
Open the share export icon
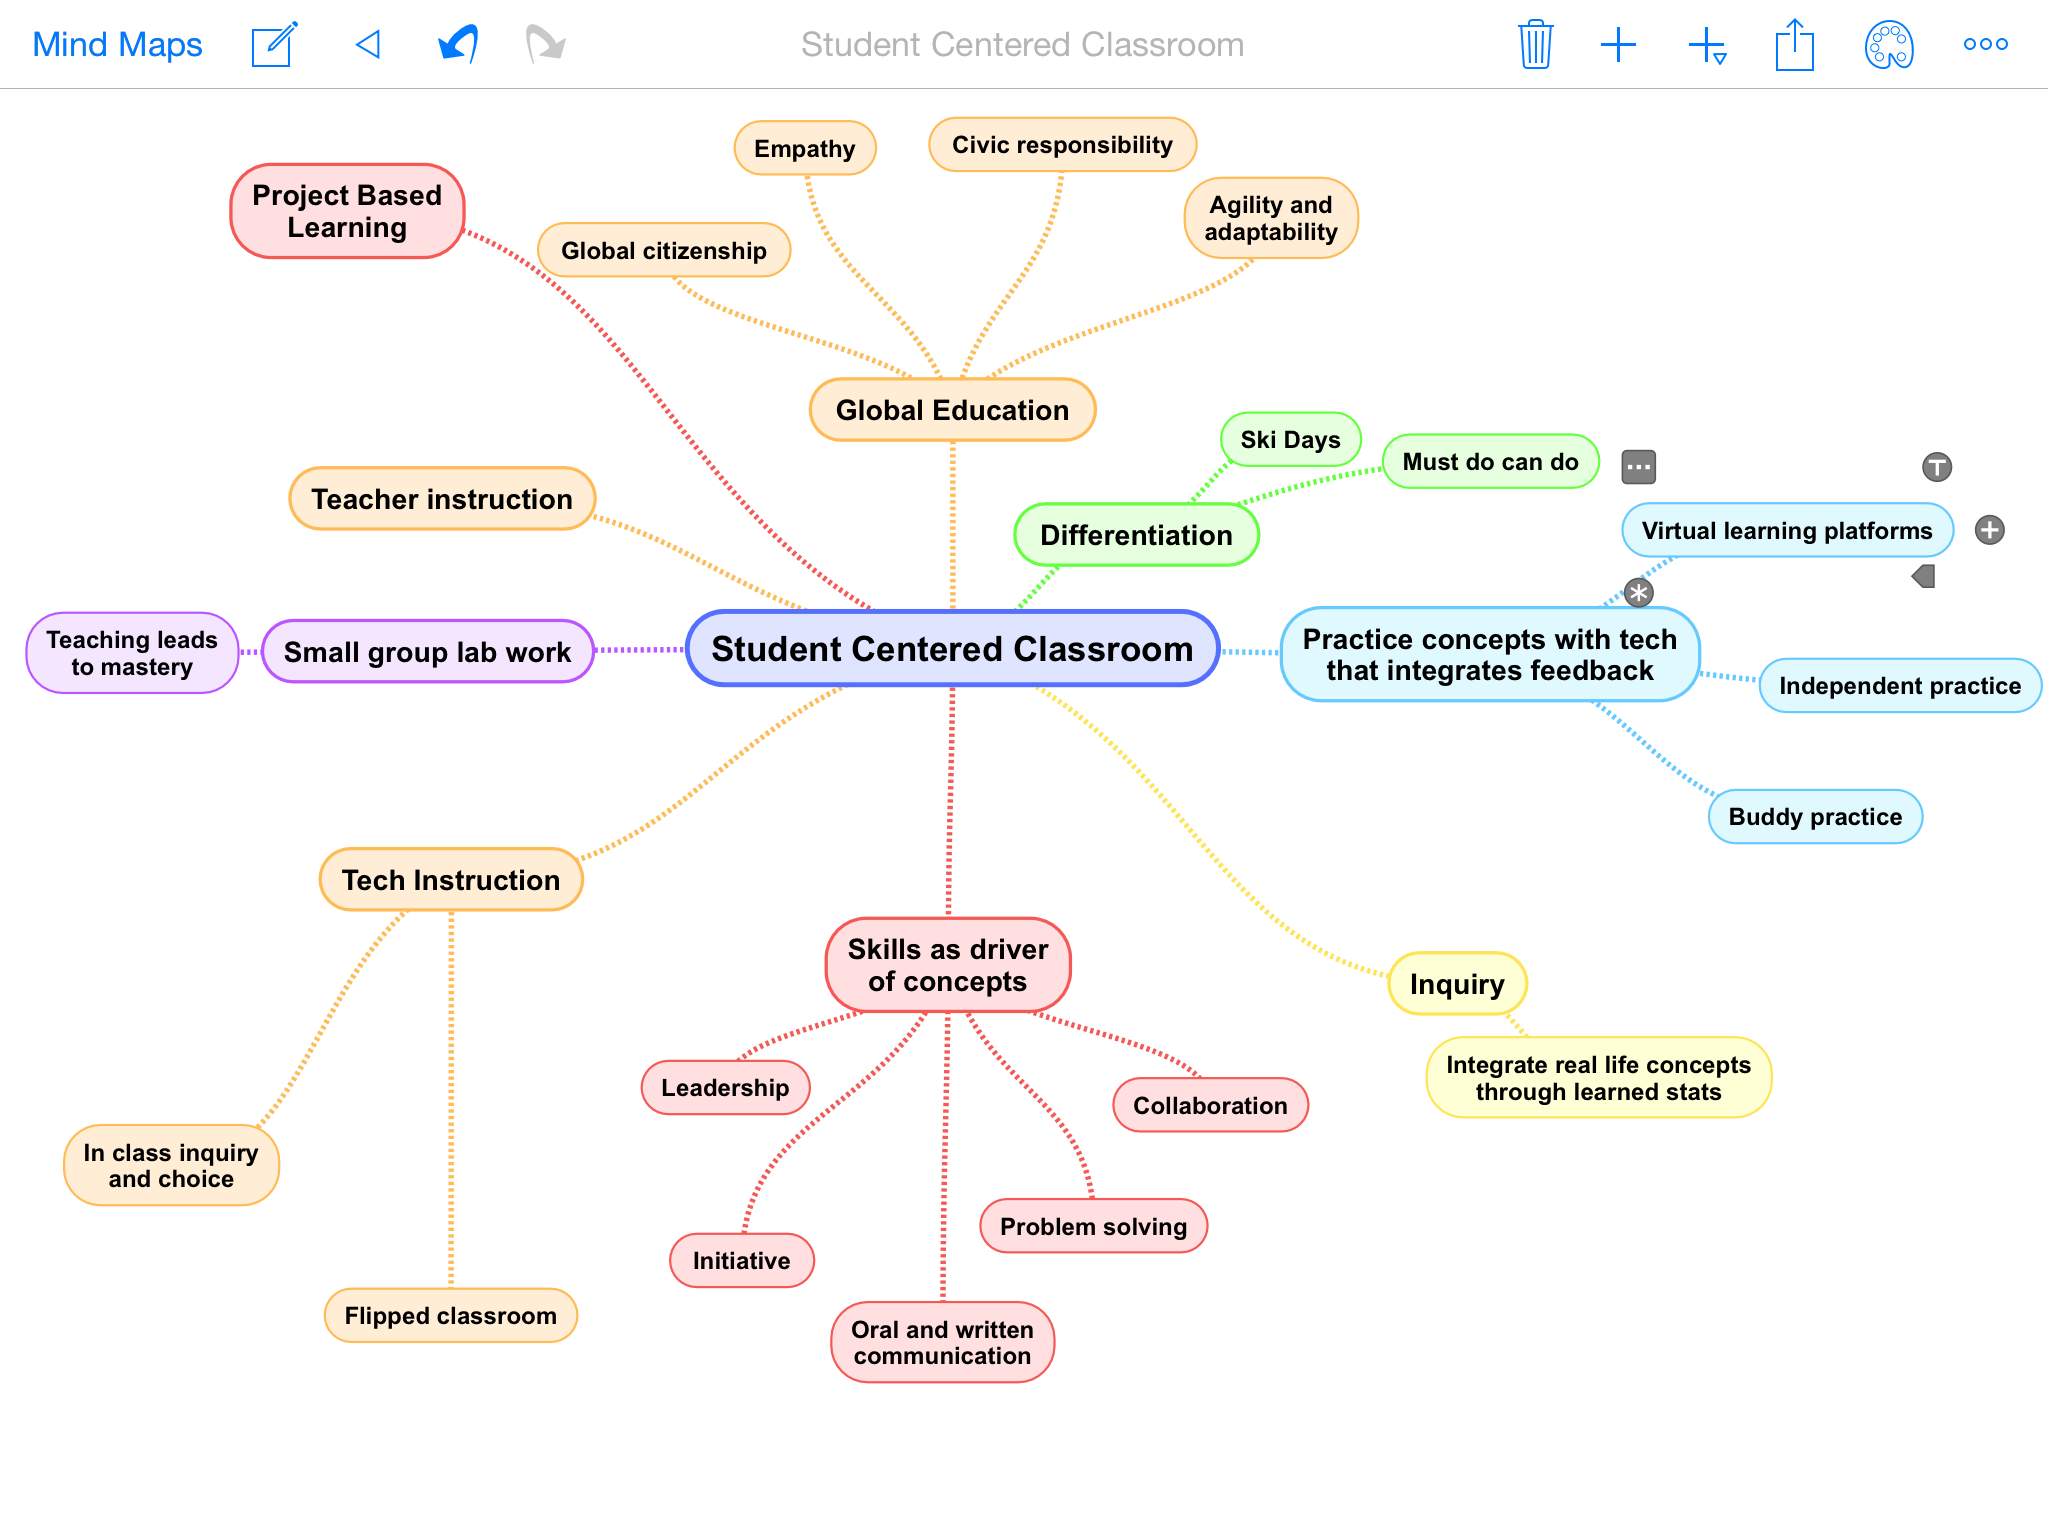pos(1795,45)
